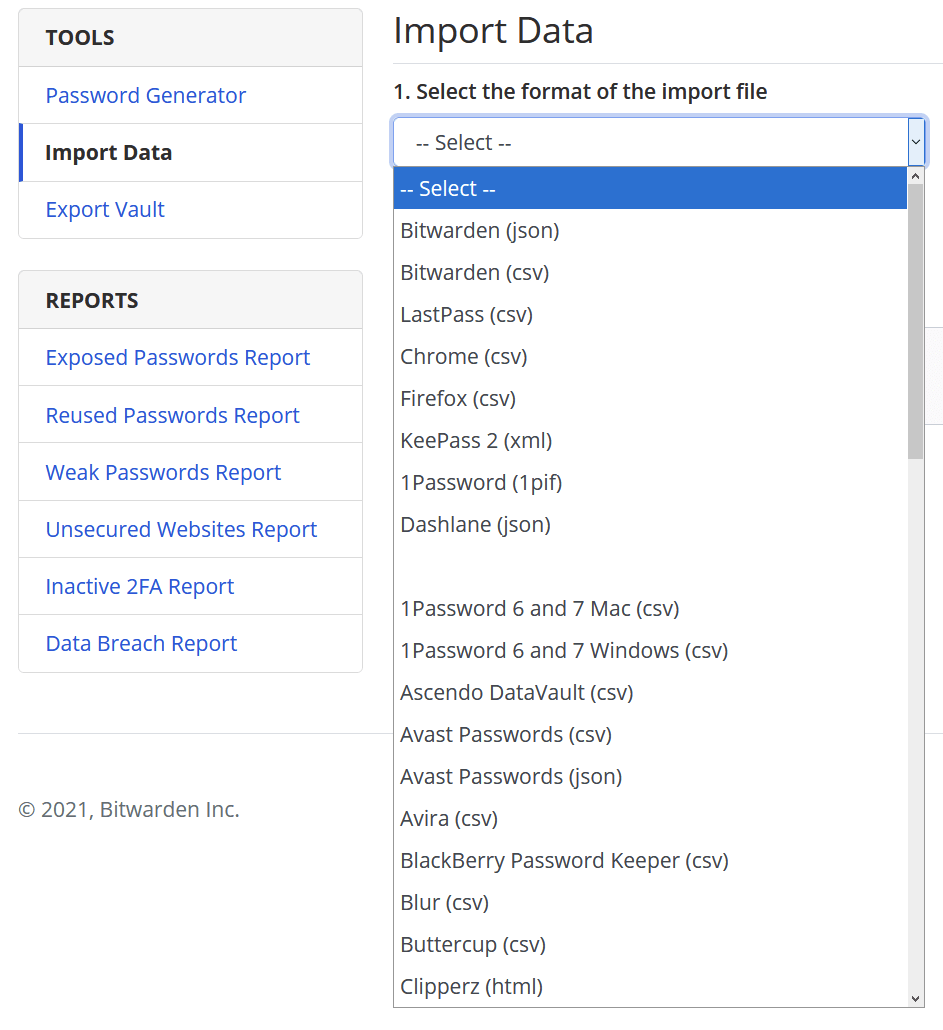The height and width of the screenshot is (1030, 943).
Task: Choose the highlighted -- Select -- option
Action: [650, 189]
